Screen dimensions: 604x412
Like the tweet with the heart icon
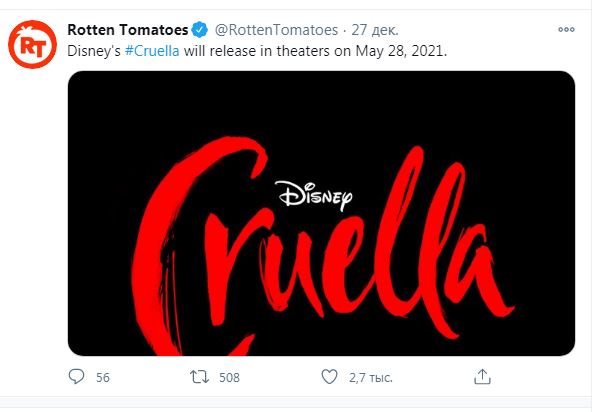[x=328, y=377]
